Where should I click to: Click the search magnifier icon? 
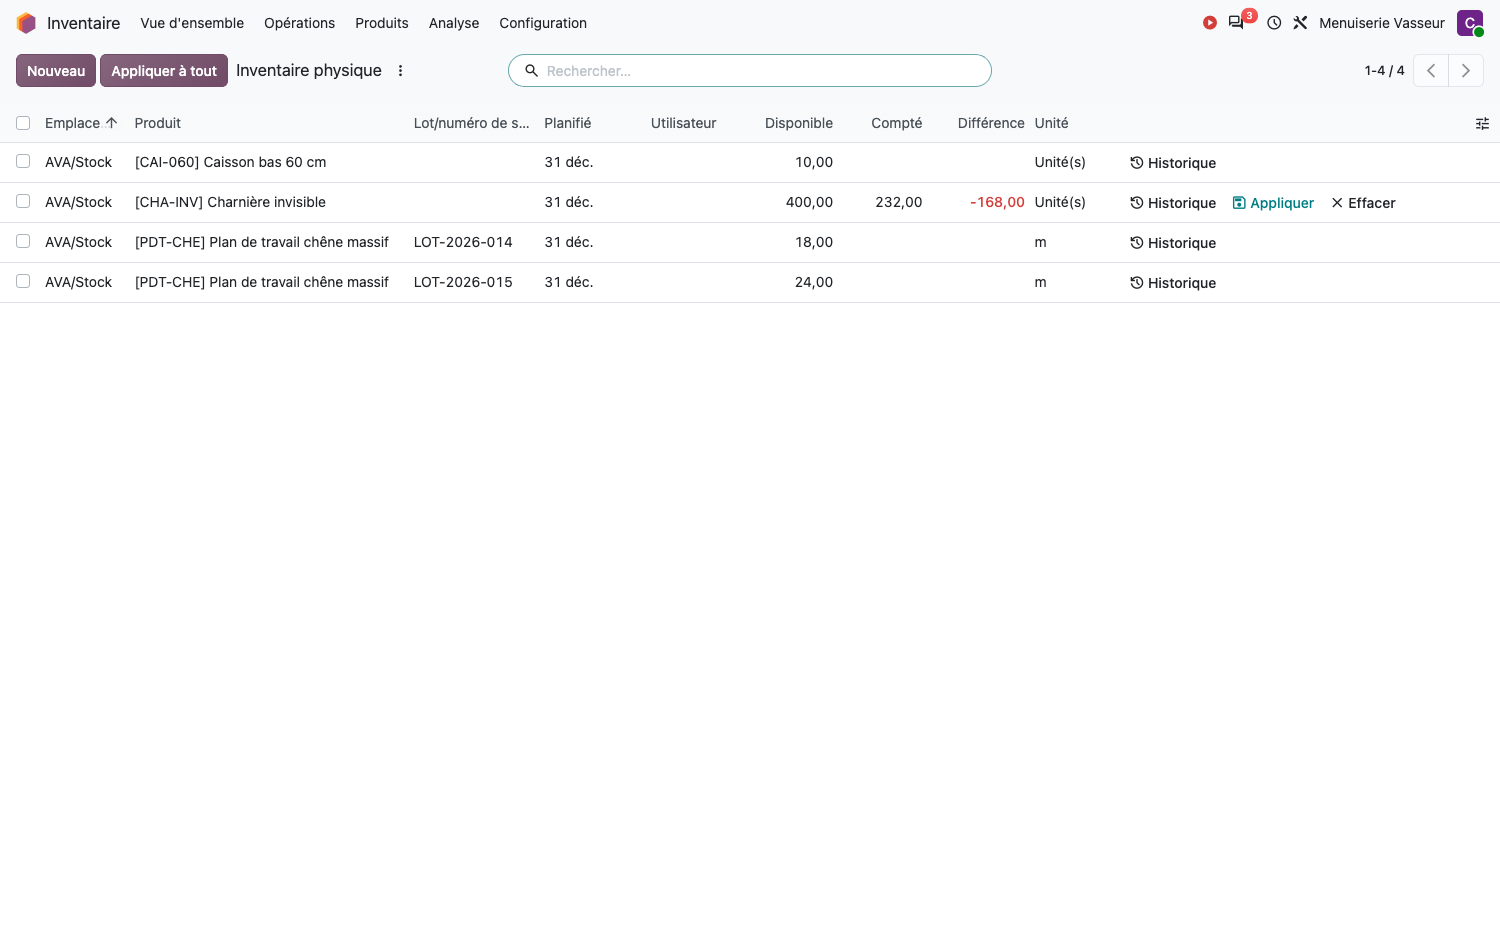tap(532, 71)
